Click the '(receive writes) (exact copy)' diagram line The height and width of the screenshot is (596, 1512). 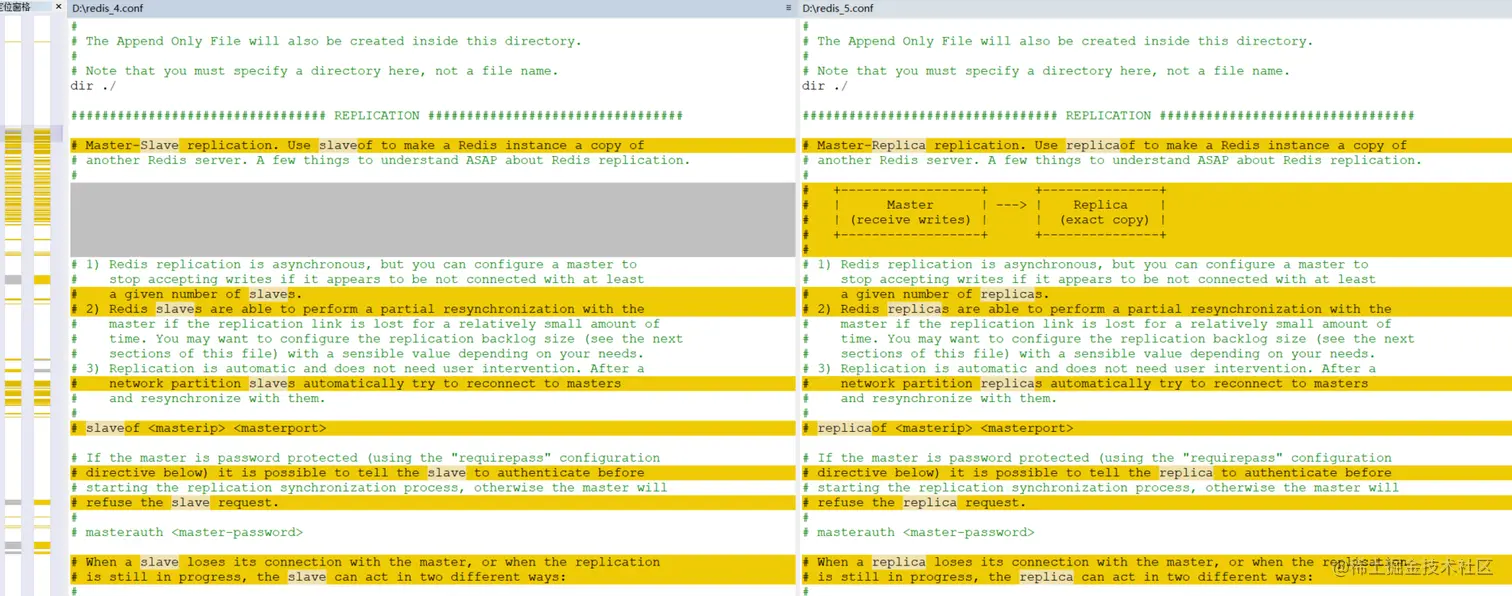click(x=1157, y=220)
